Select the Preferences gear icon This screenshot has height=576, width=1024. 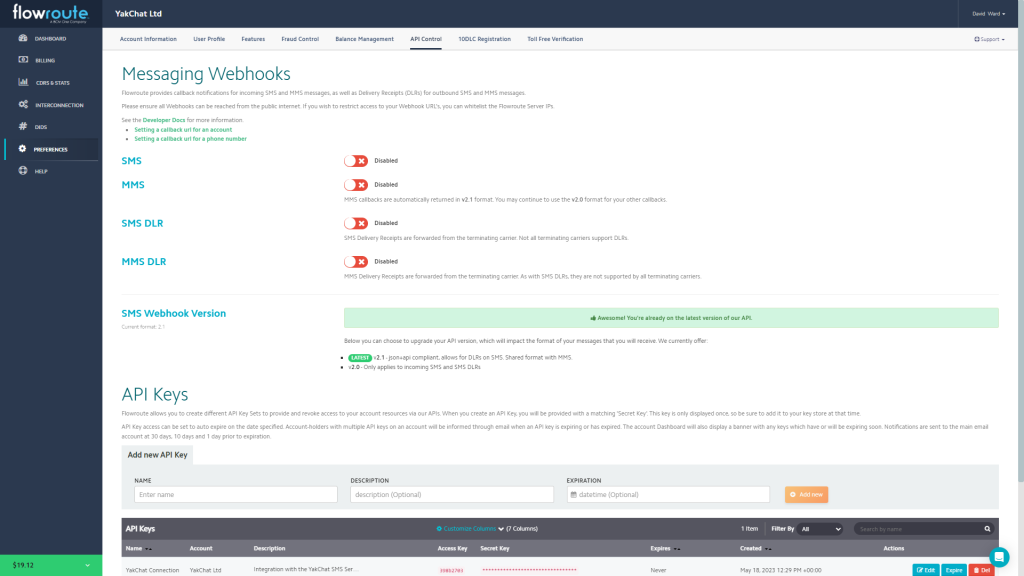point(22,149)
